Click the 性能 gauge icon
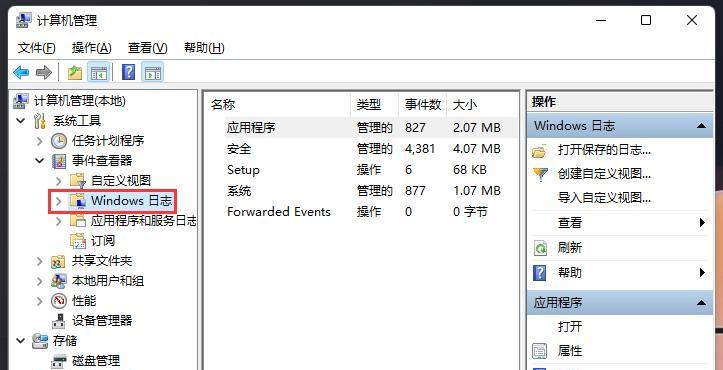723x370 pixels. (59, 301)
